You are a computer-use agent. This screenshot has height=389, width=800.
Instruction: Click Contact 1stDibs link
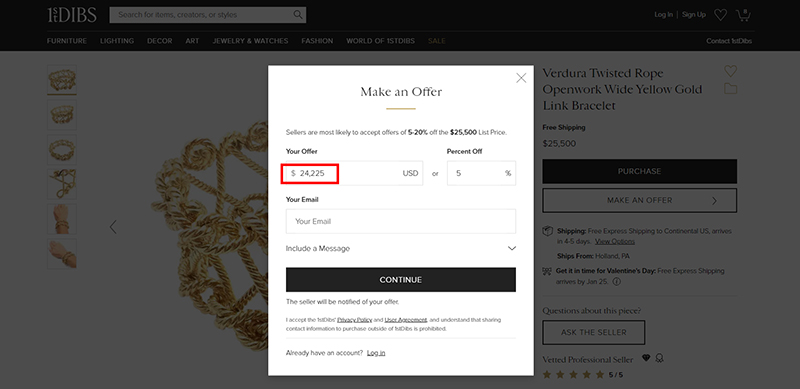[x=729, y=41]
